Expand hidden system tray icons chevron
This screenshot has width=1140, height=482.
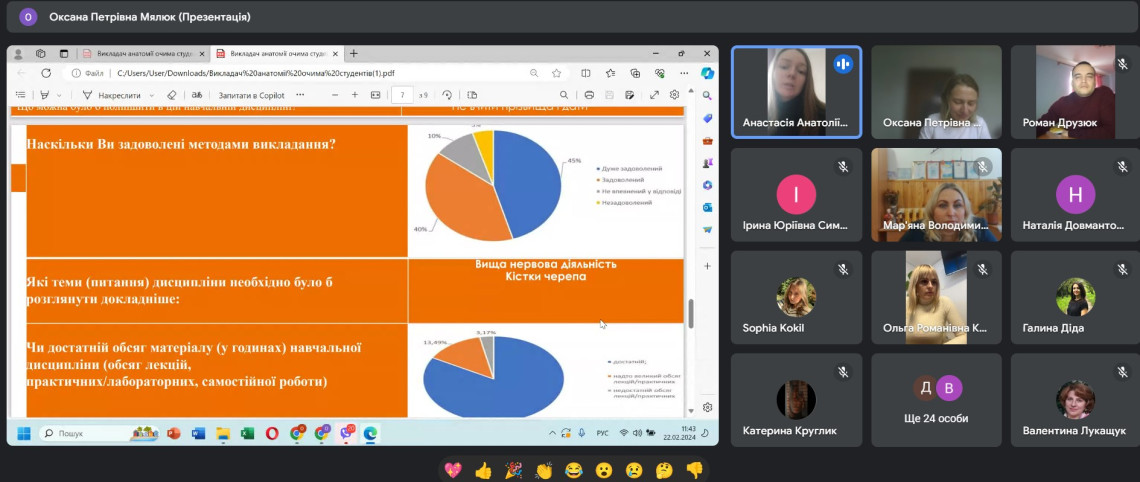click(553, 433)
